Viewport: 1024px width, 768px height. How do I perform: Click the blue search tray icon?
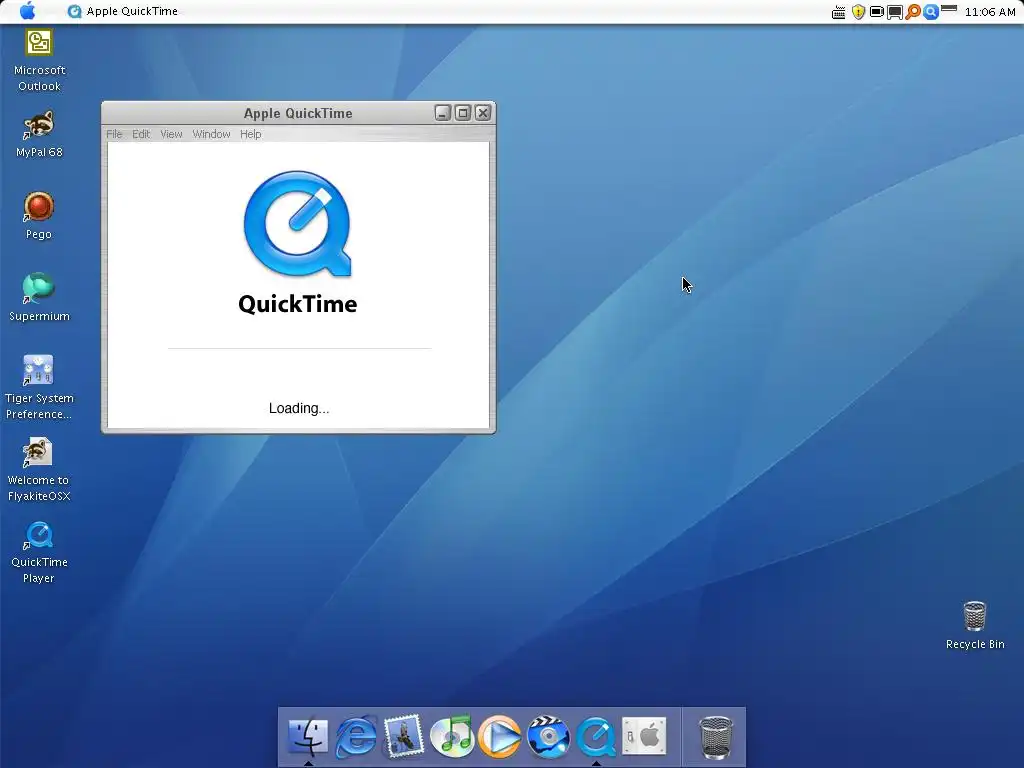[x=931, y=12]
